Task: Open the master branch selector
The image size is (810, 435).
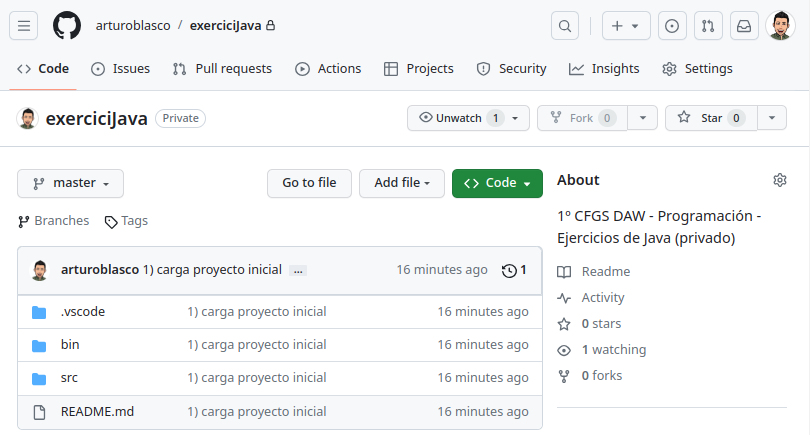Action: [70, 183]
